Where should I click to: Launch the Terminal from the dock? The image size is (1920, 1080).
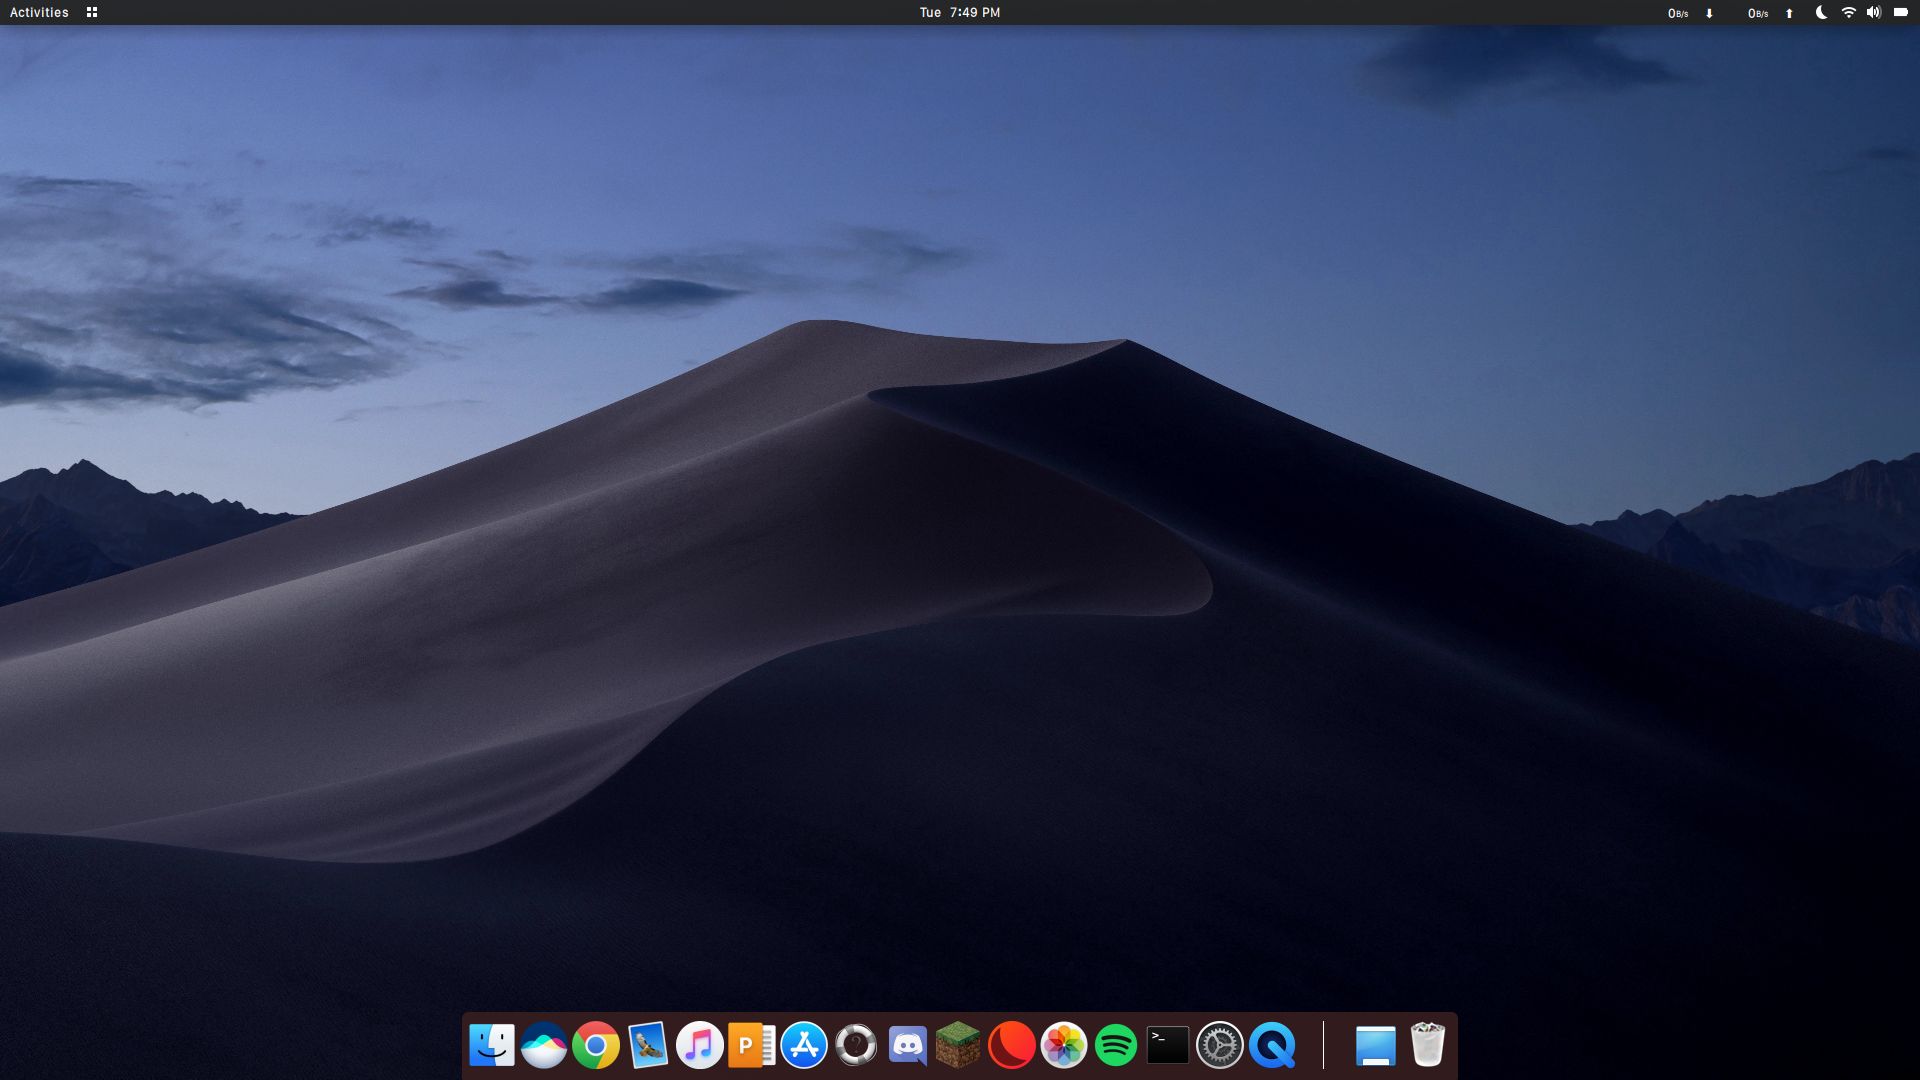pyautogui.click(x=1167, y=1045)
